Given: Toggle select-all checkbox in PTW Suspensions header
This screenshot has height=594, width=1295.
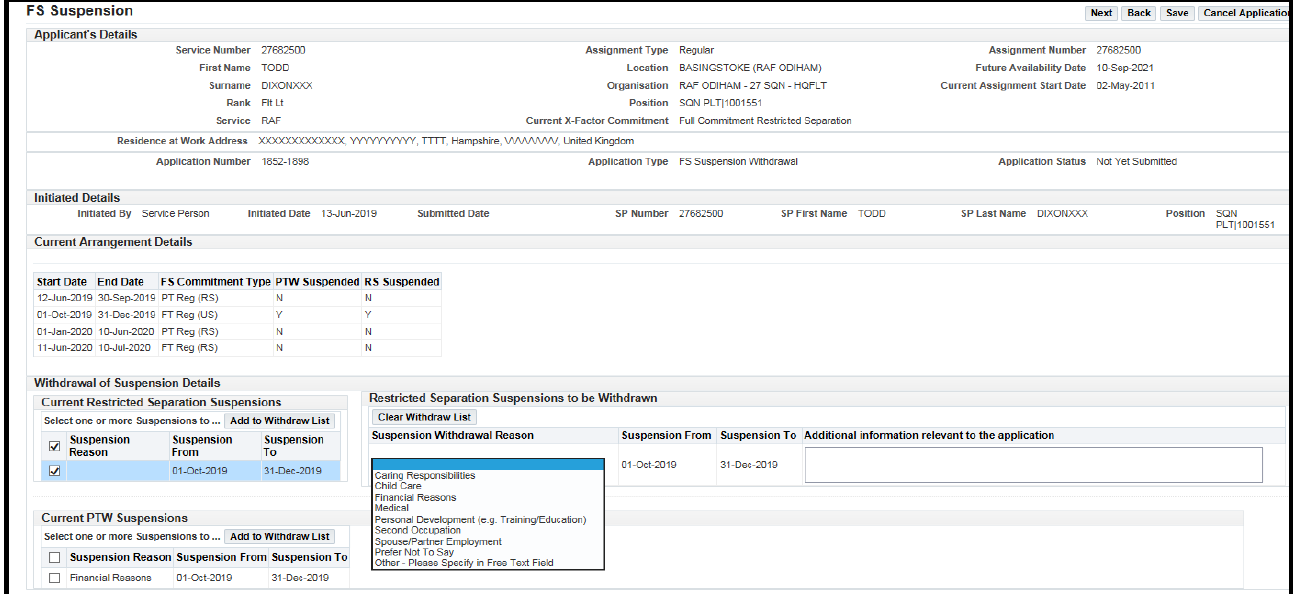Looking at the screenshot, I should [x=55, y=558].
